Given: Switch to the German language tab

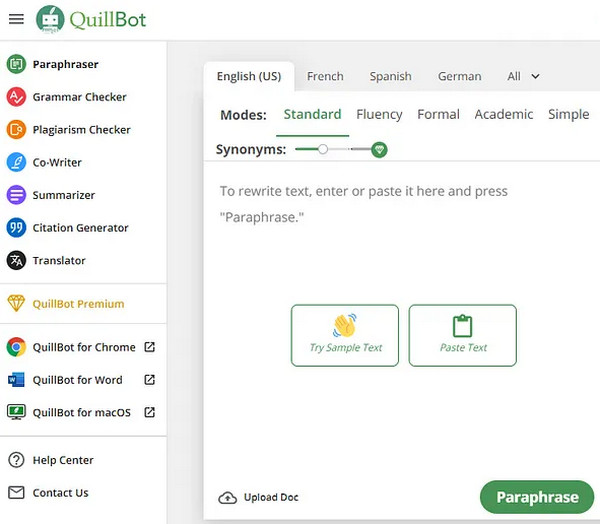Looking at the screenshot, I should tap(460, 76).
